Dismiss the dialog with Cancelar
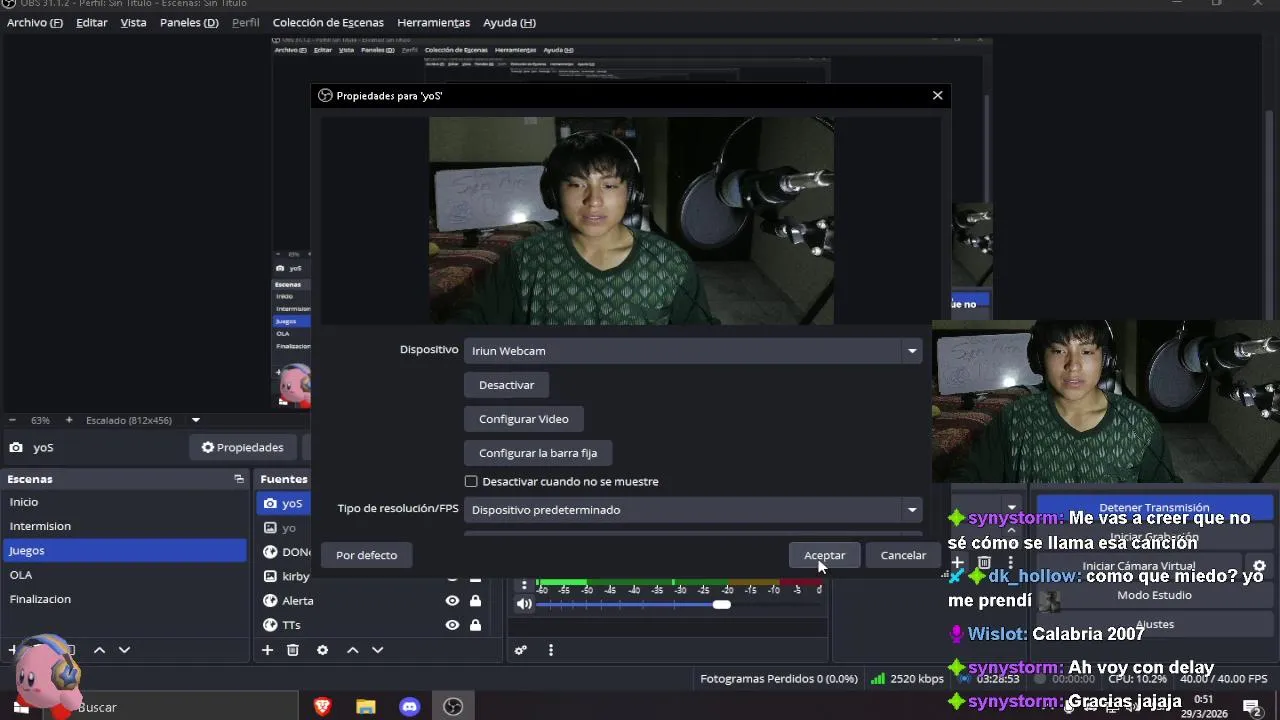1280x720 pixels. point(903,555)
